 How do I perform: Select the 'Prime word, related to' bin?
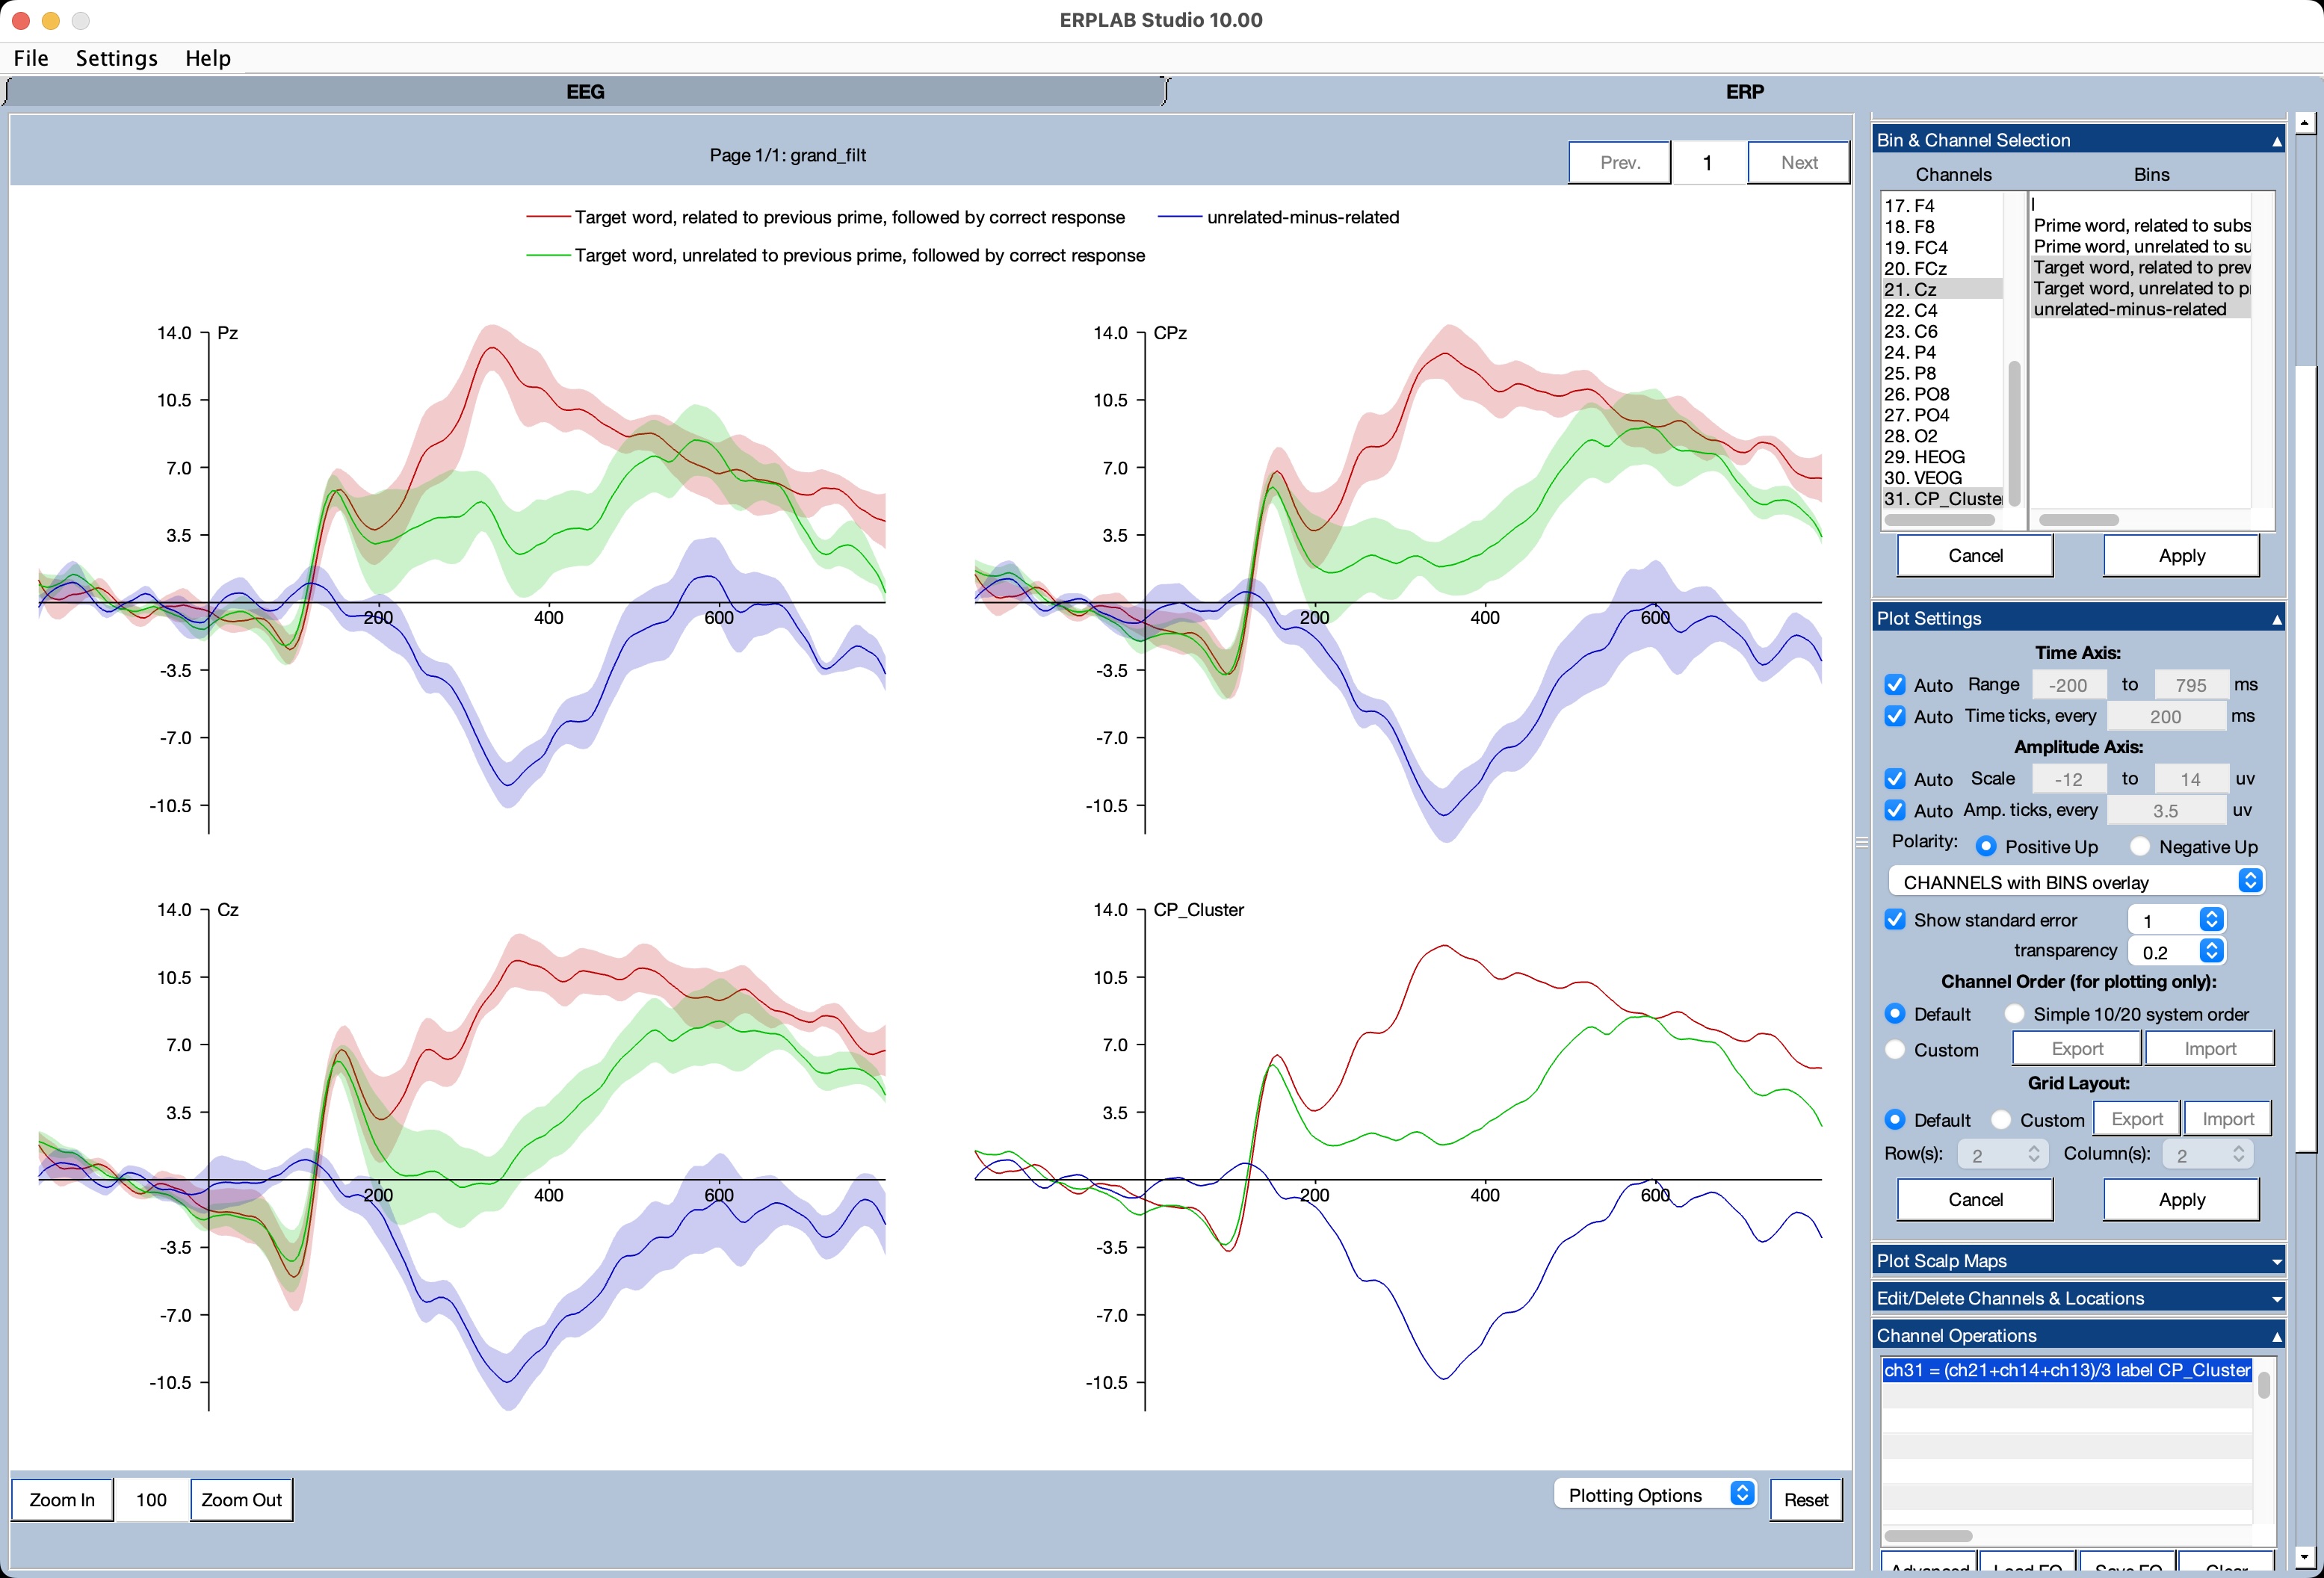(x=2140, y=225)
